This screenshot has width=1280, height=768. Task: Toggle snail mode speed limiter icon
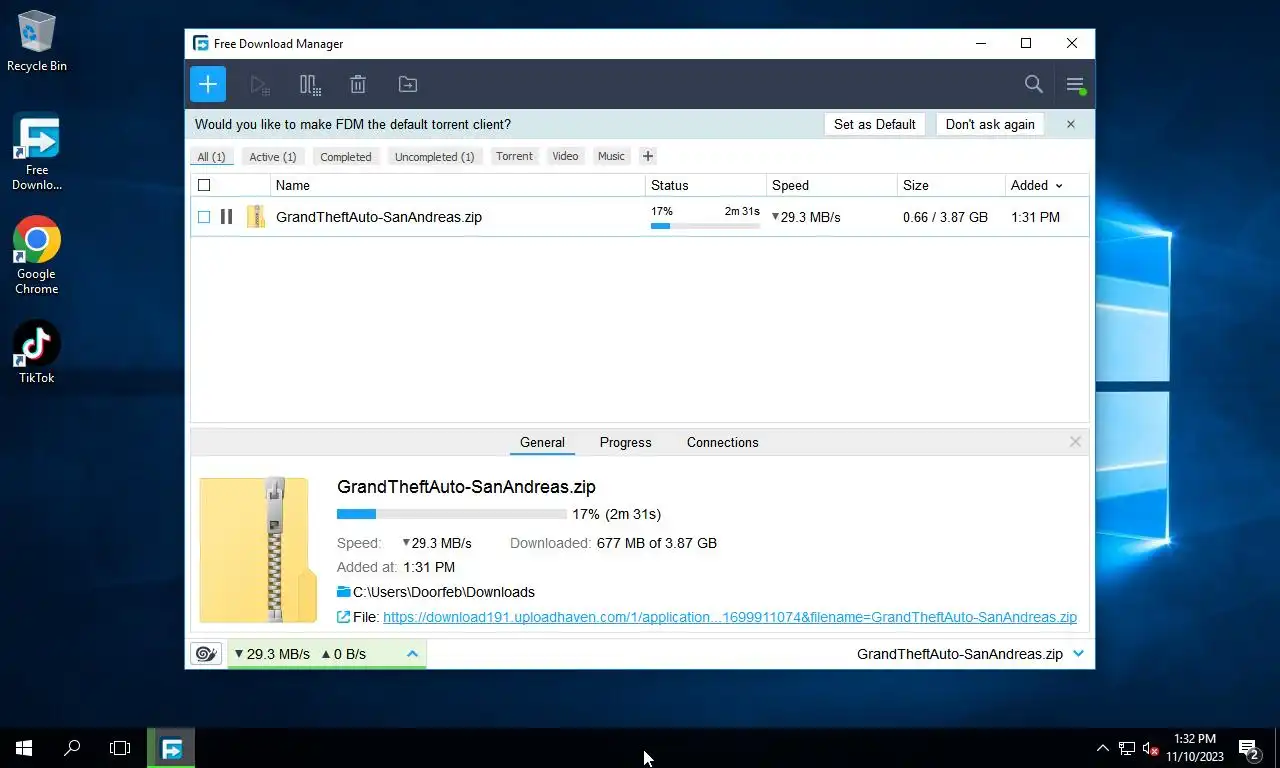point(207,654)
